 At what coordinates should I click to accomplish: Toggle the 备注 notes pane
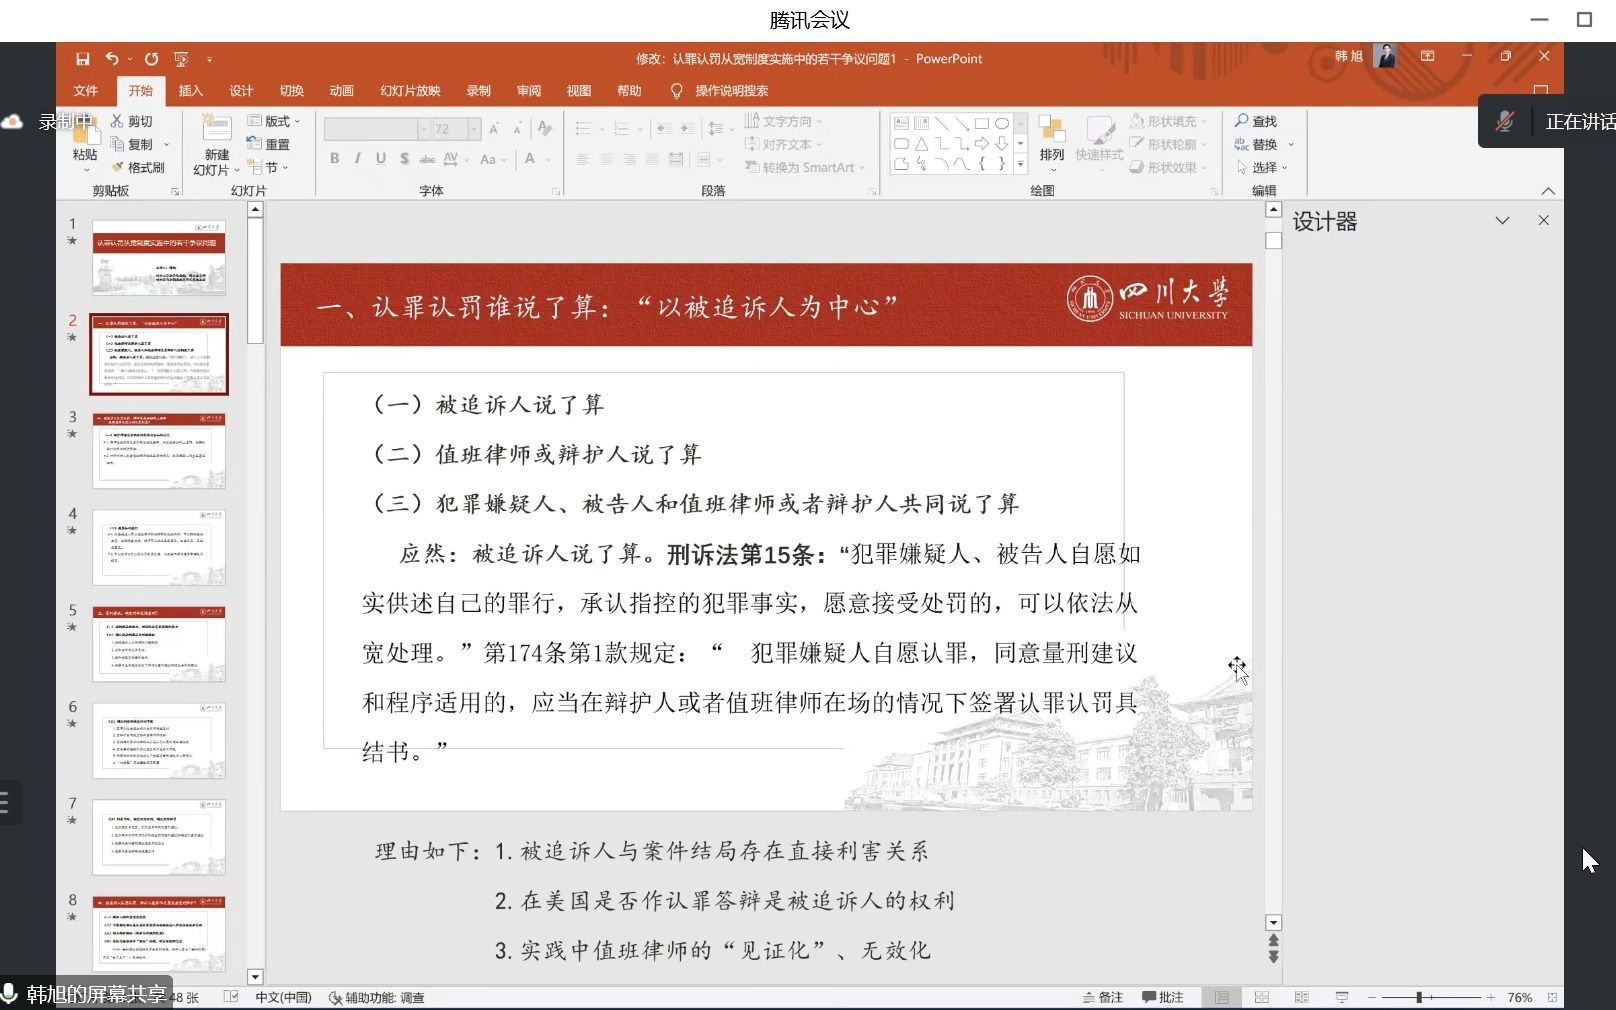pyautogui.click(x=1102, y=997)
